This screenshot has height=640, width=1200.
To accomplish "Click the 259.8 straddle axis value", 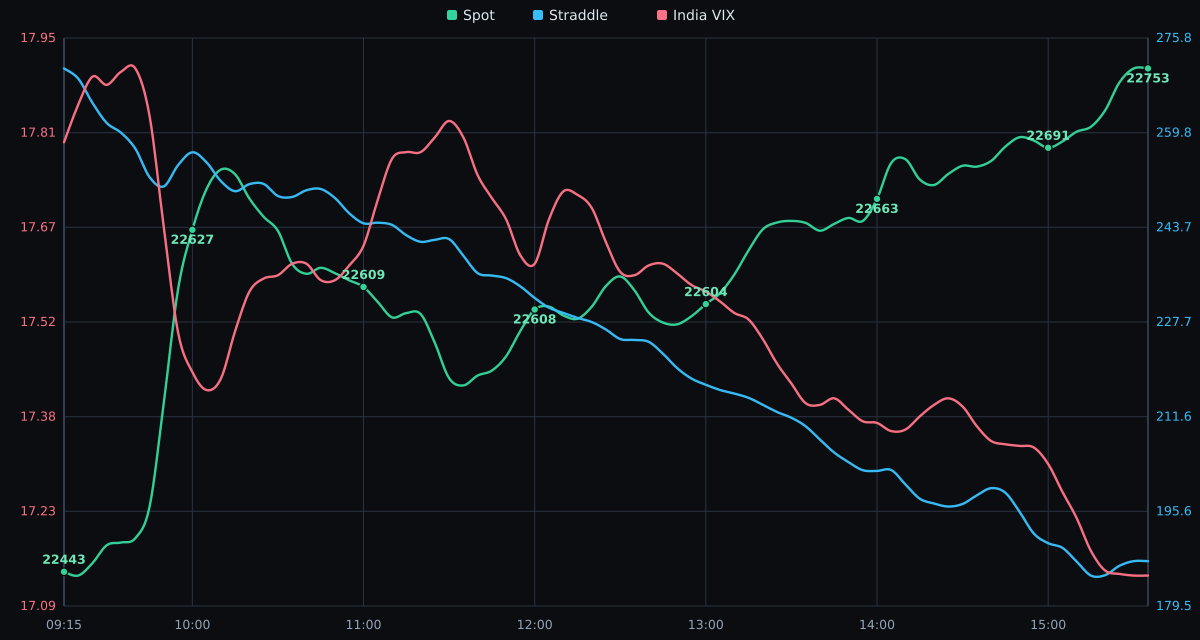I will click(1174, 132).
